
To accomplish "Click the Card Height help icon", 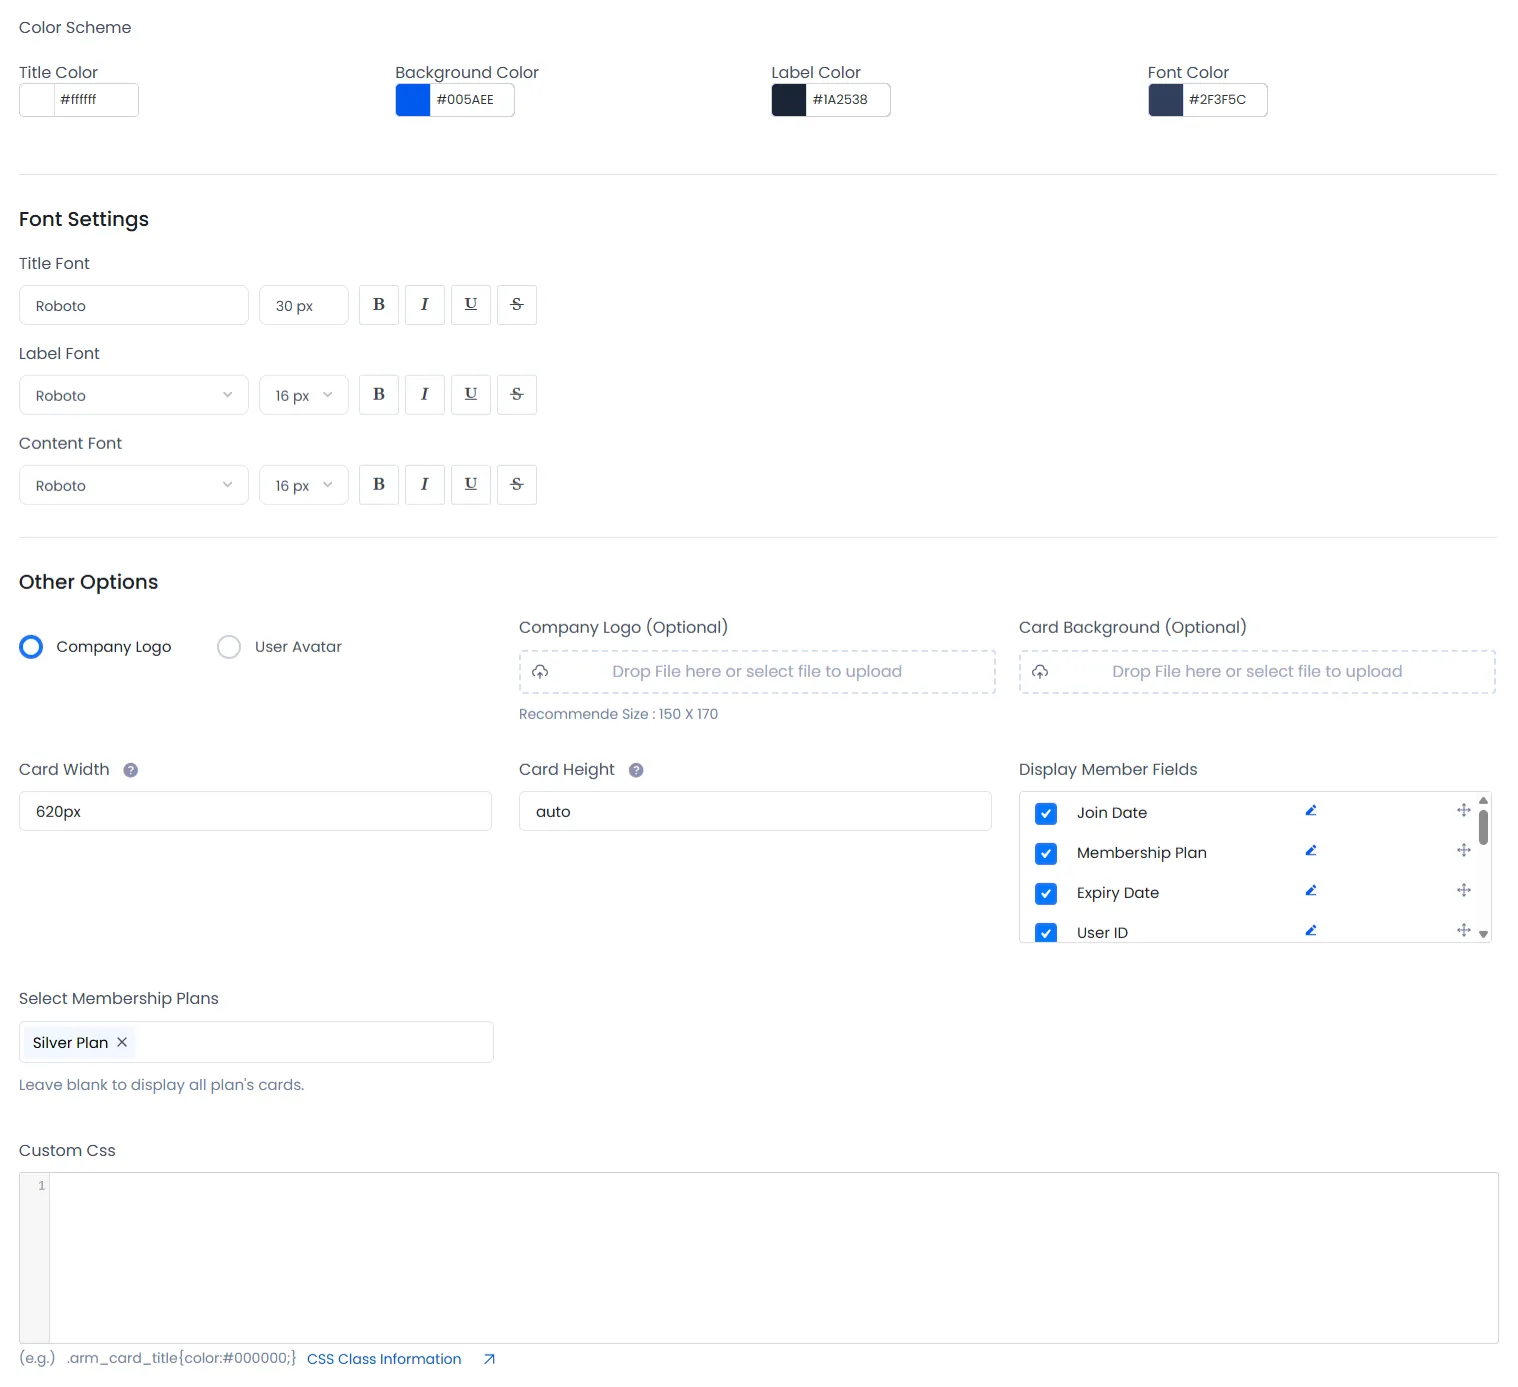I will pos(637,770).
